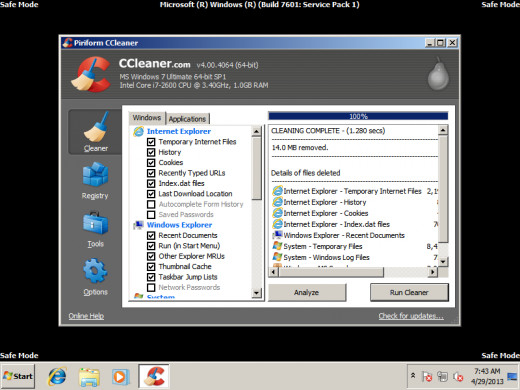Open Internet Explorer from taskbar
The width and height of the screenshot is (520, 390).
pyautogui.click(x=57, y=377)
